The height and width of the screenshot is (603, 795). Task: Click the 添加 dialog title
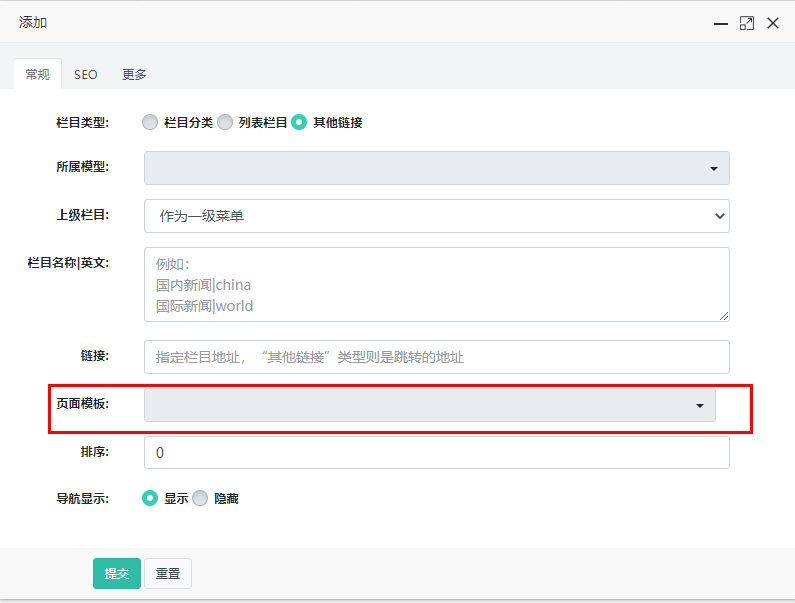(33, 23)
